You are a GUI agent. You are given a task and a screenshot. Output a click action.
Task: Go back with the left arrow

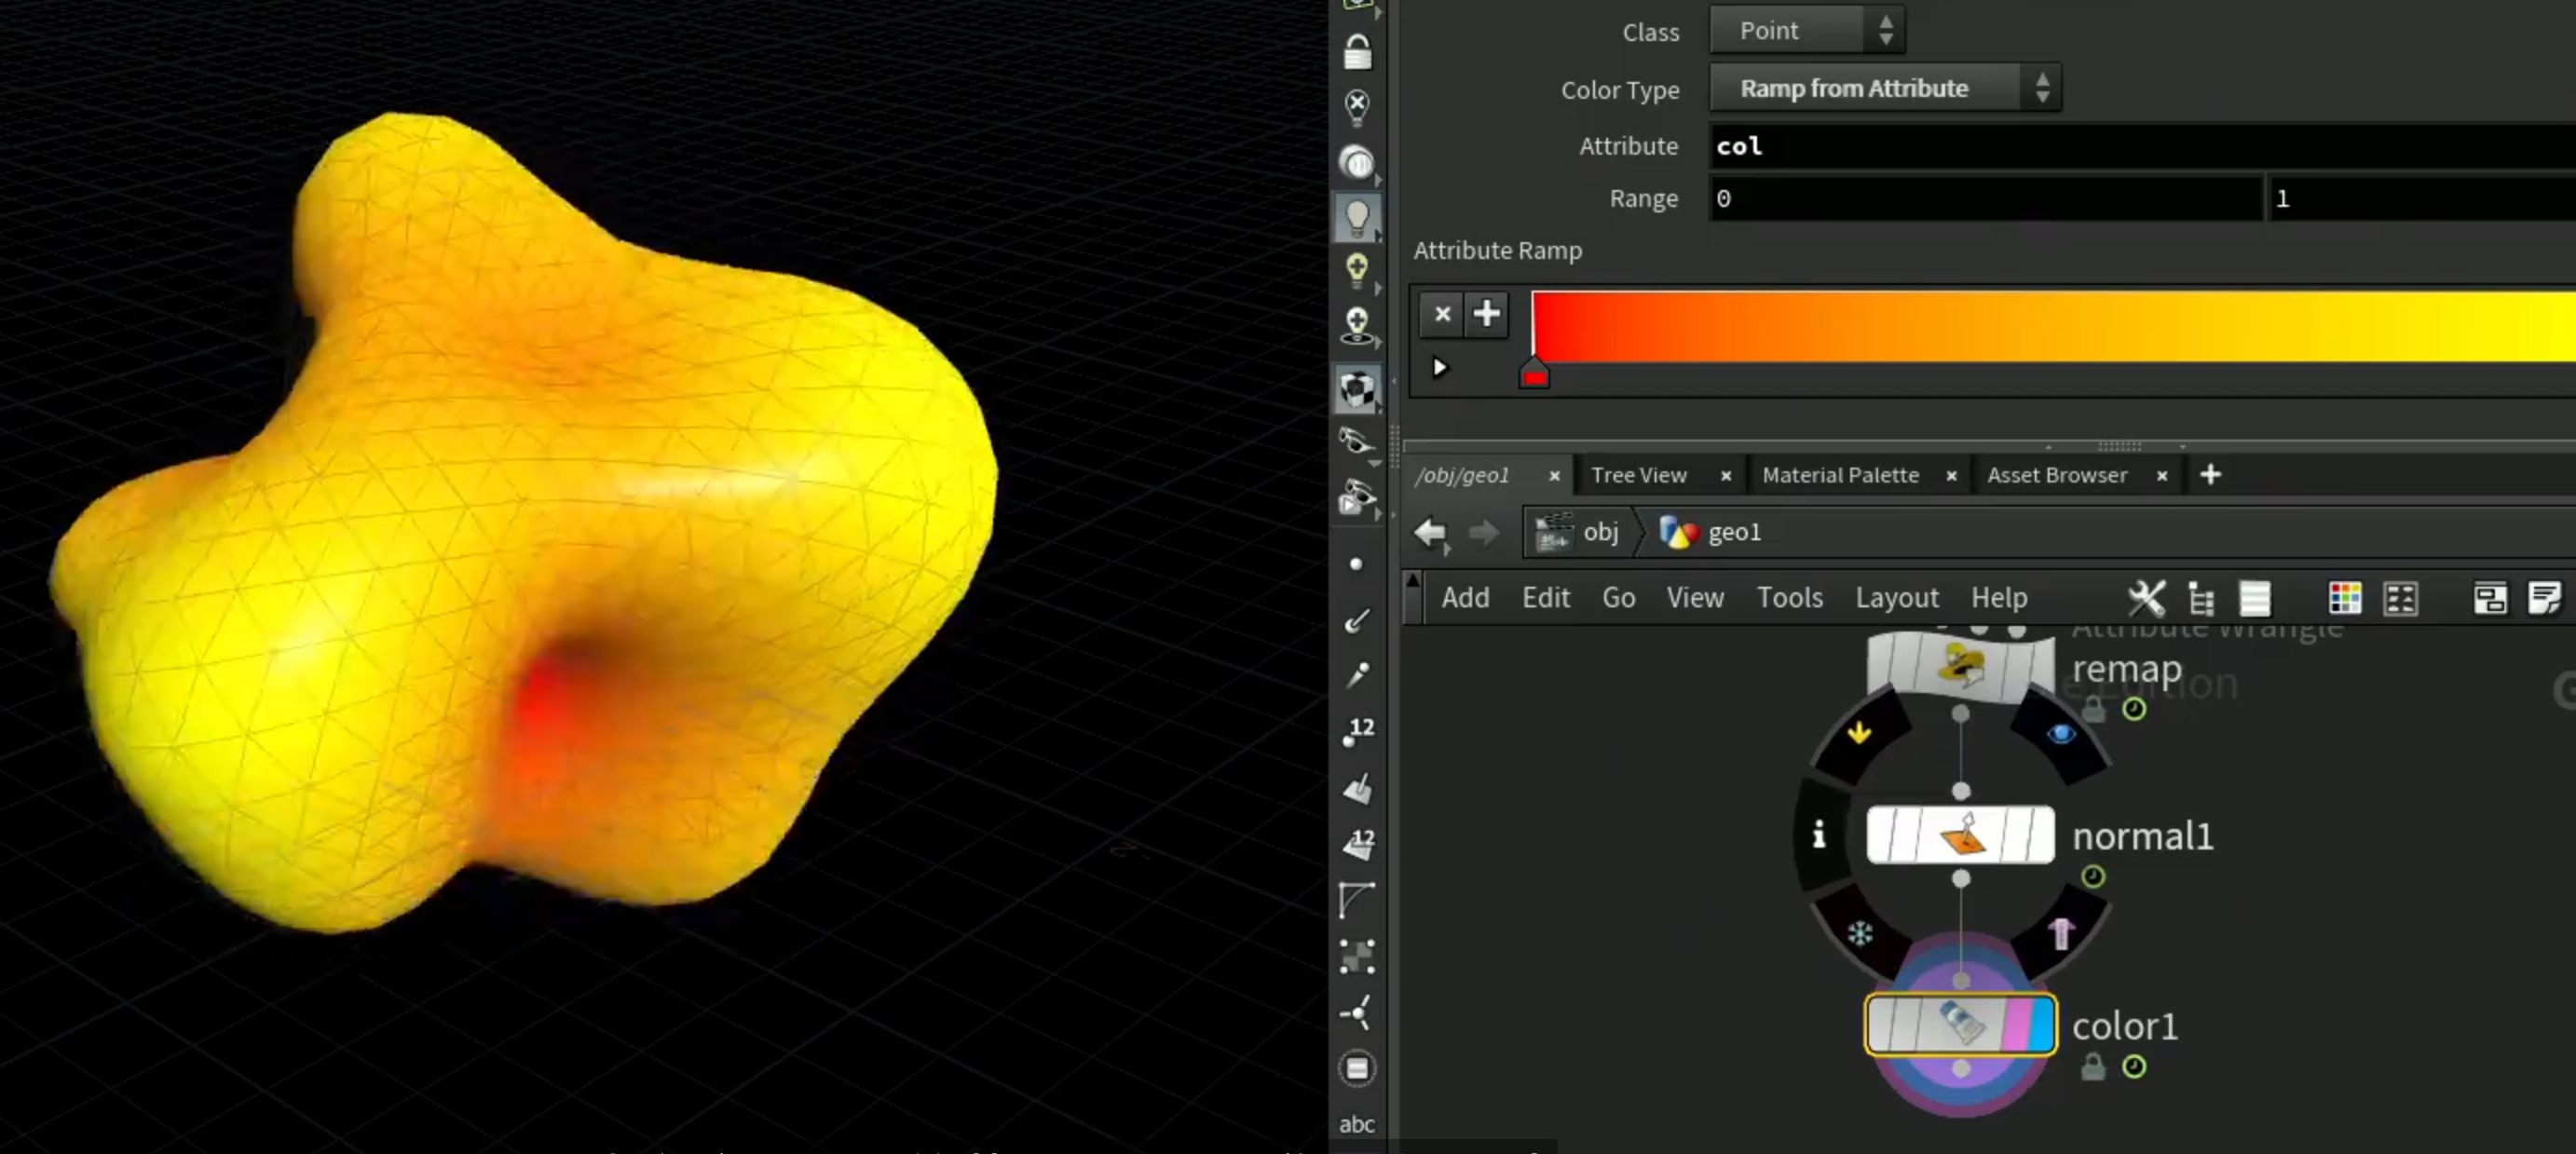click(x=1431, y=532)
